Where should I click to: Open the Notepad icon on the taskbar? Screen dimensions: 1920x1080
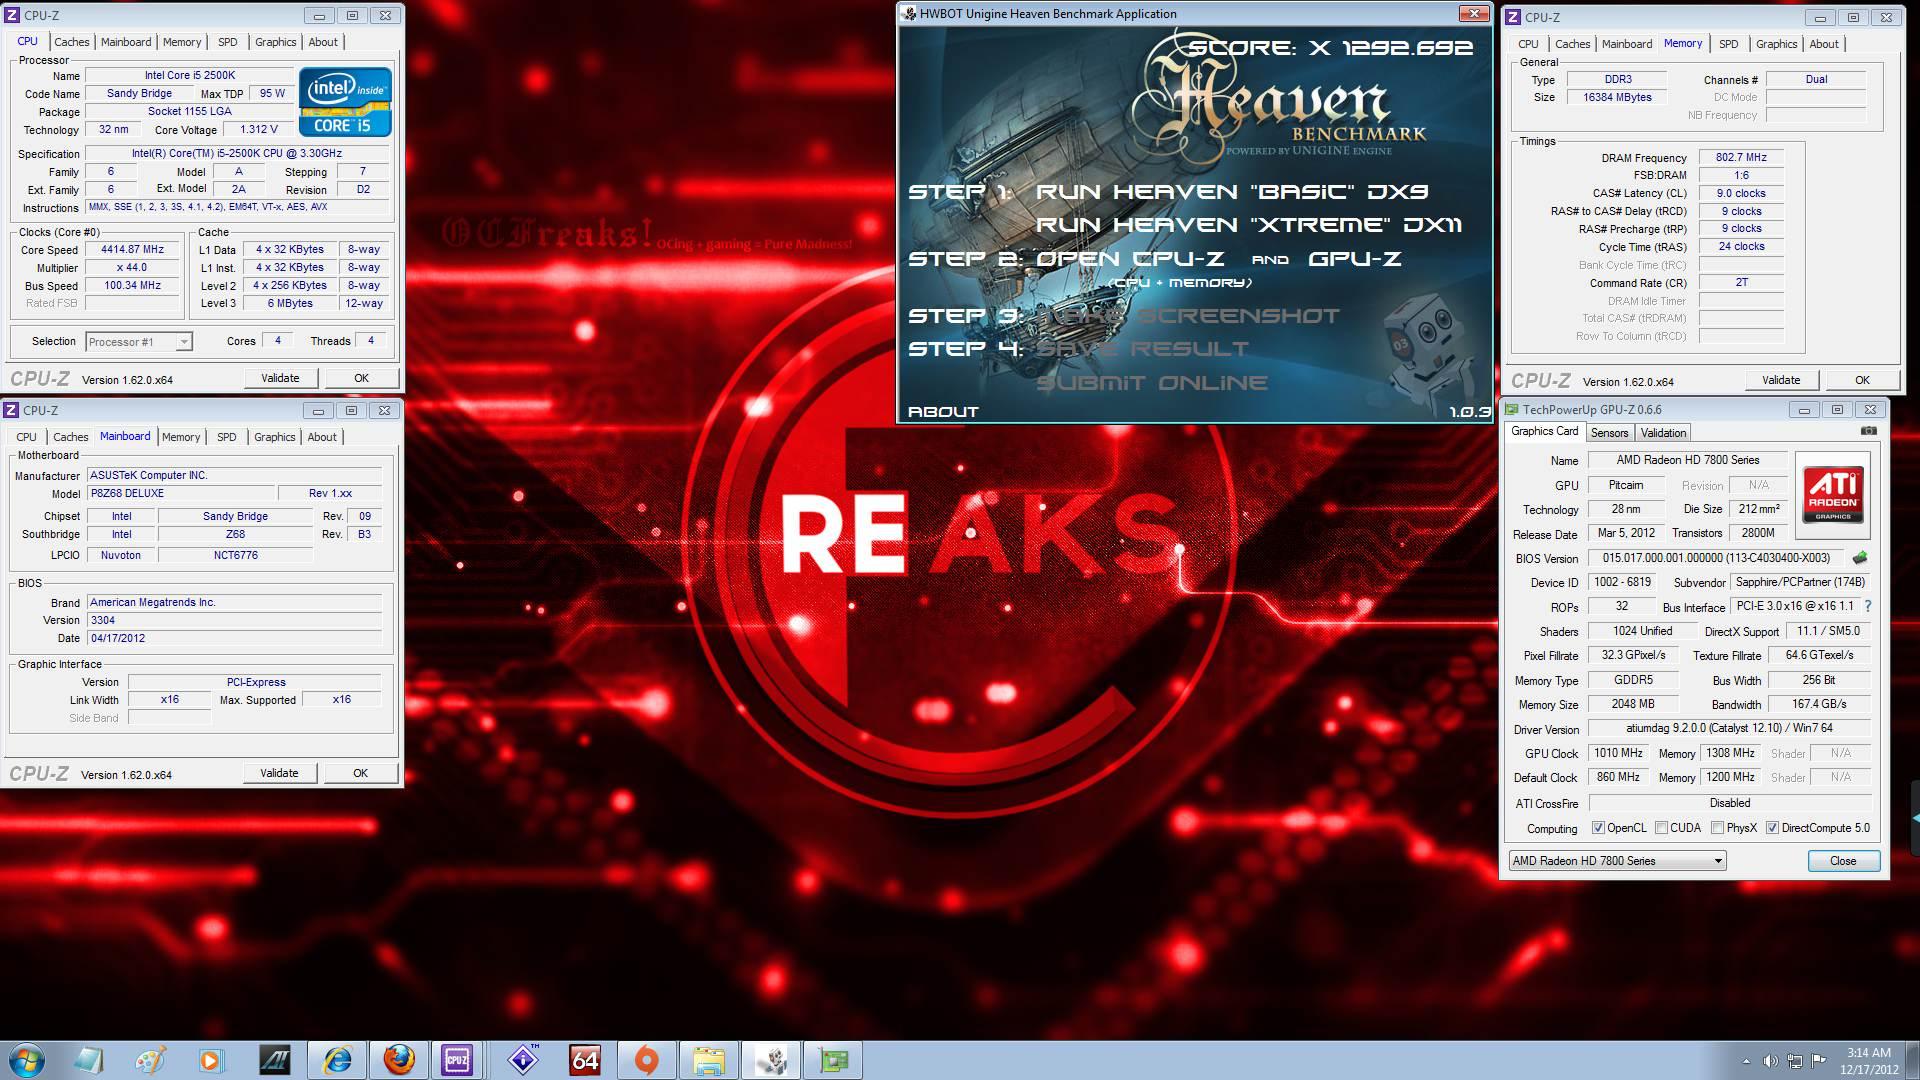click(x=88, y=1060)
